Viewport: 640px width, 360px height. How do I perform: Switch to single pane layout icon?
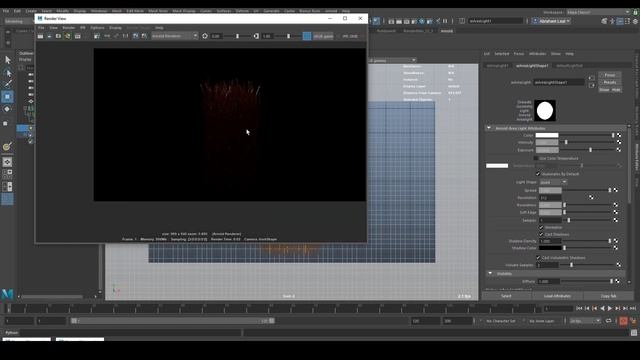(7, 162)
